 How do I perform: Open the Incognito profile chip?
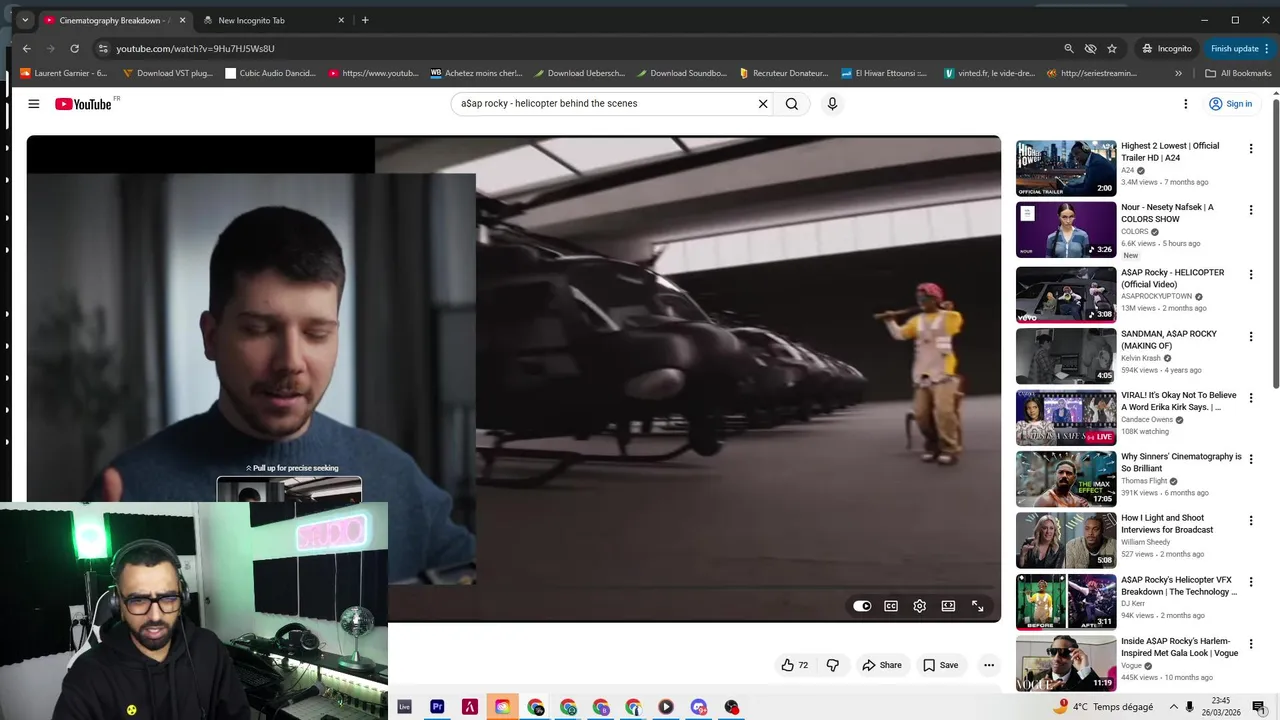pyautogui.click(x=1167, y=48)
